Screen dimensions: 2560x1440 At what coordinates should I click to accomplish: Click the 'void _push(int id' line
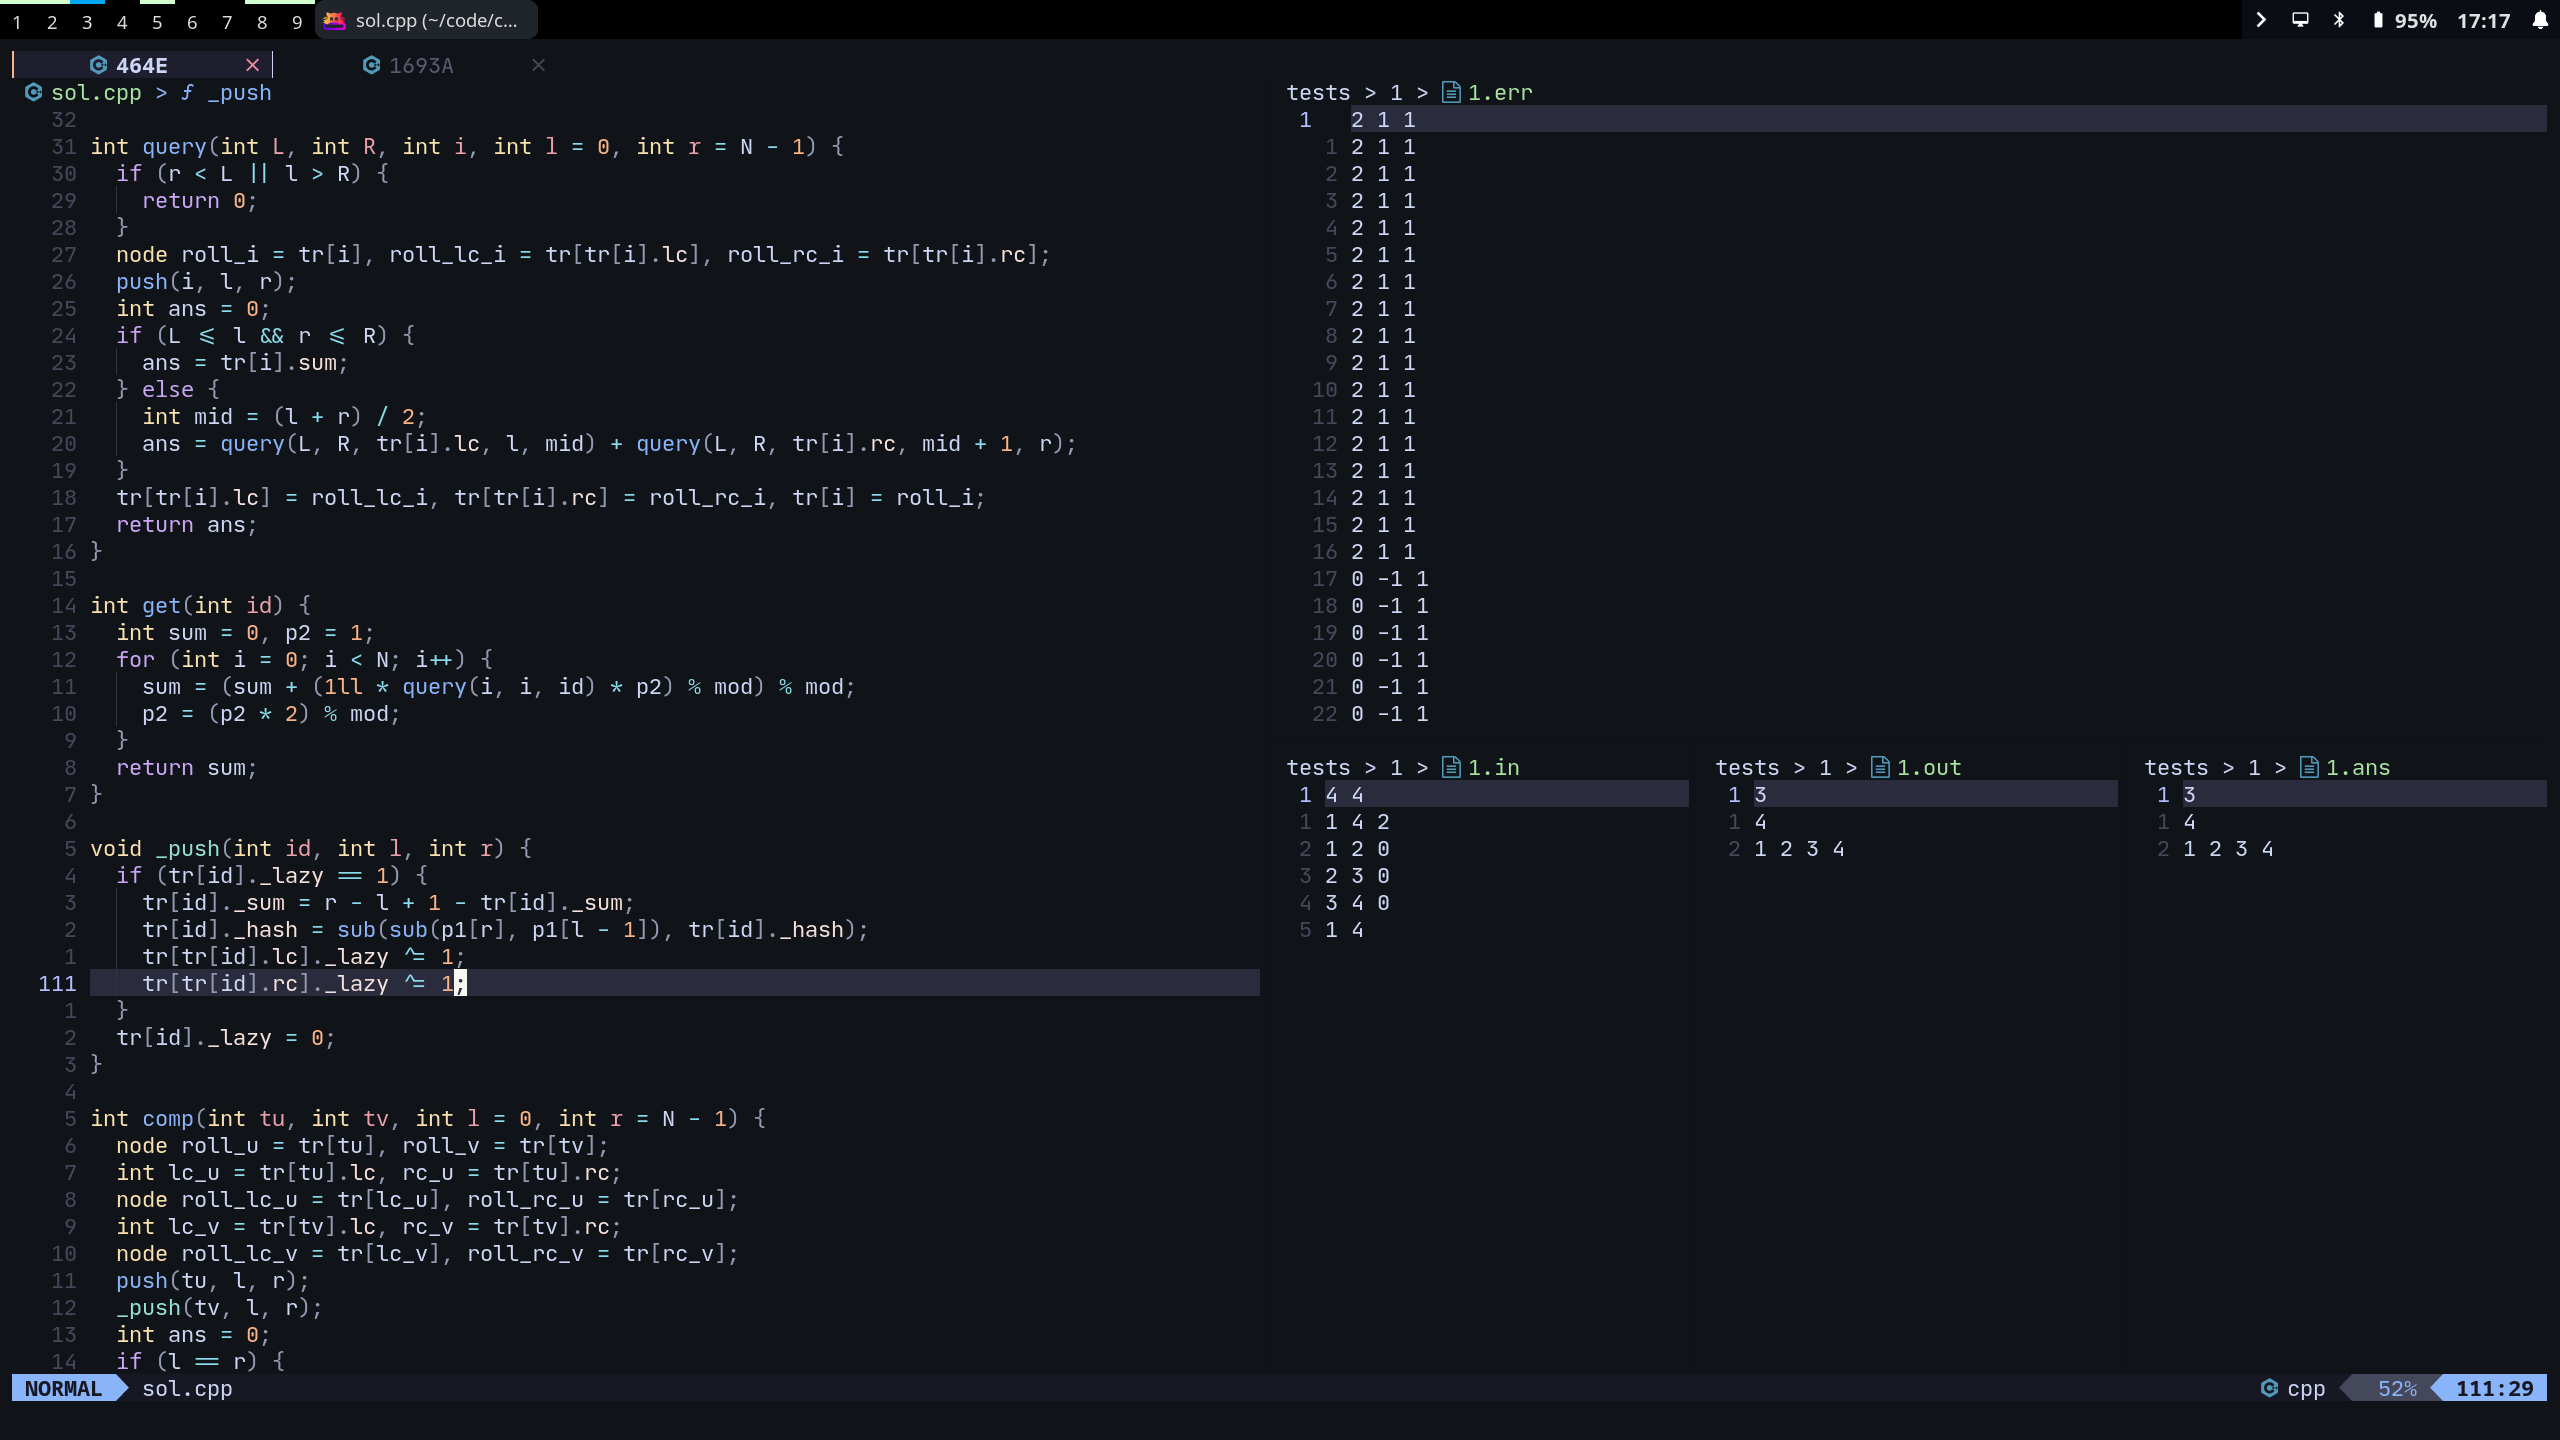(311, 848)
